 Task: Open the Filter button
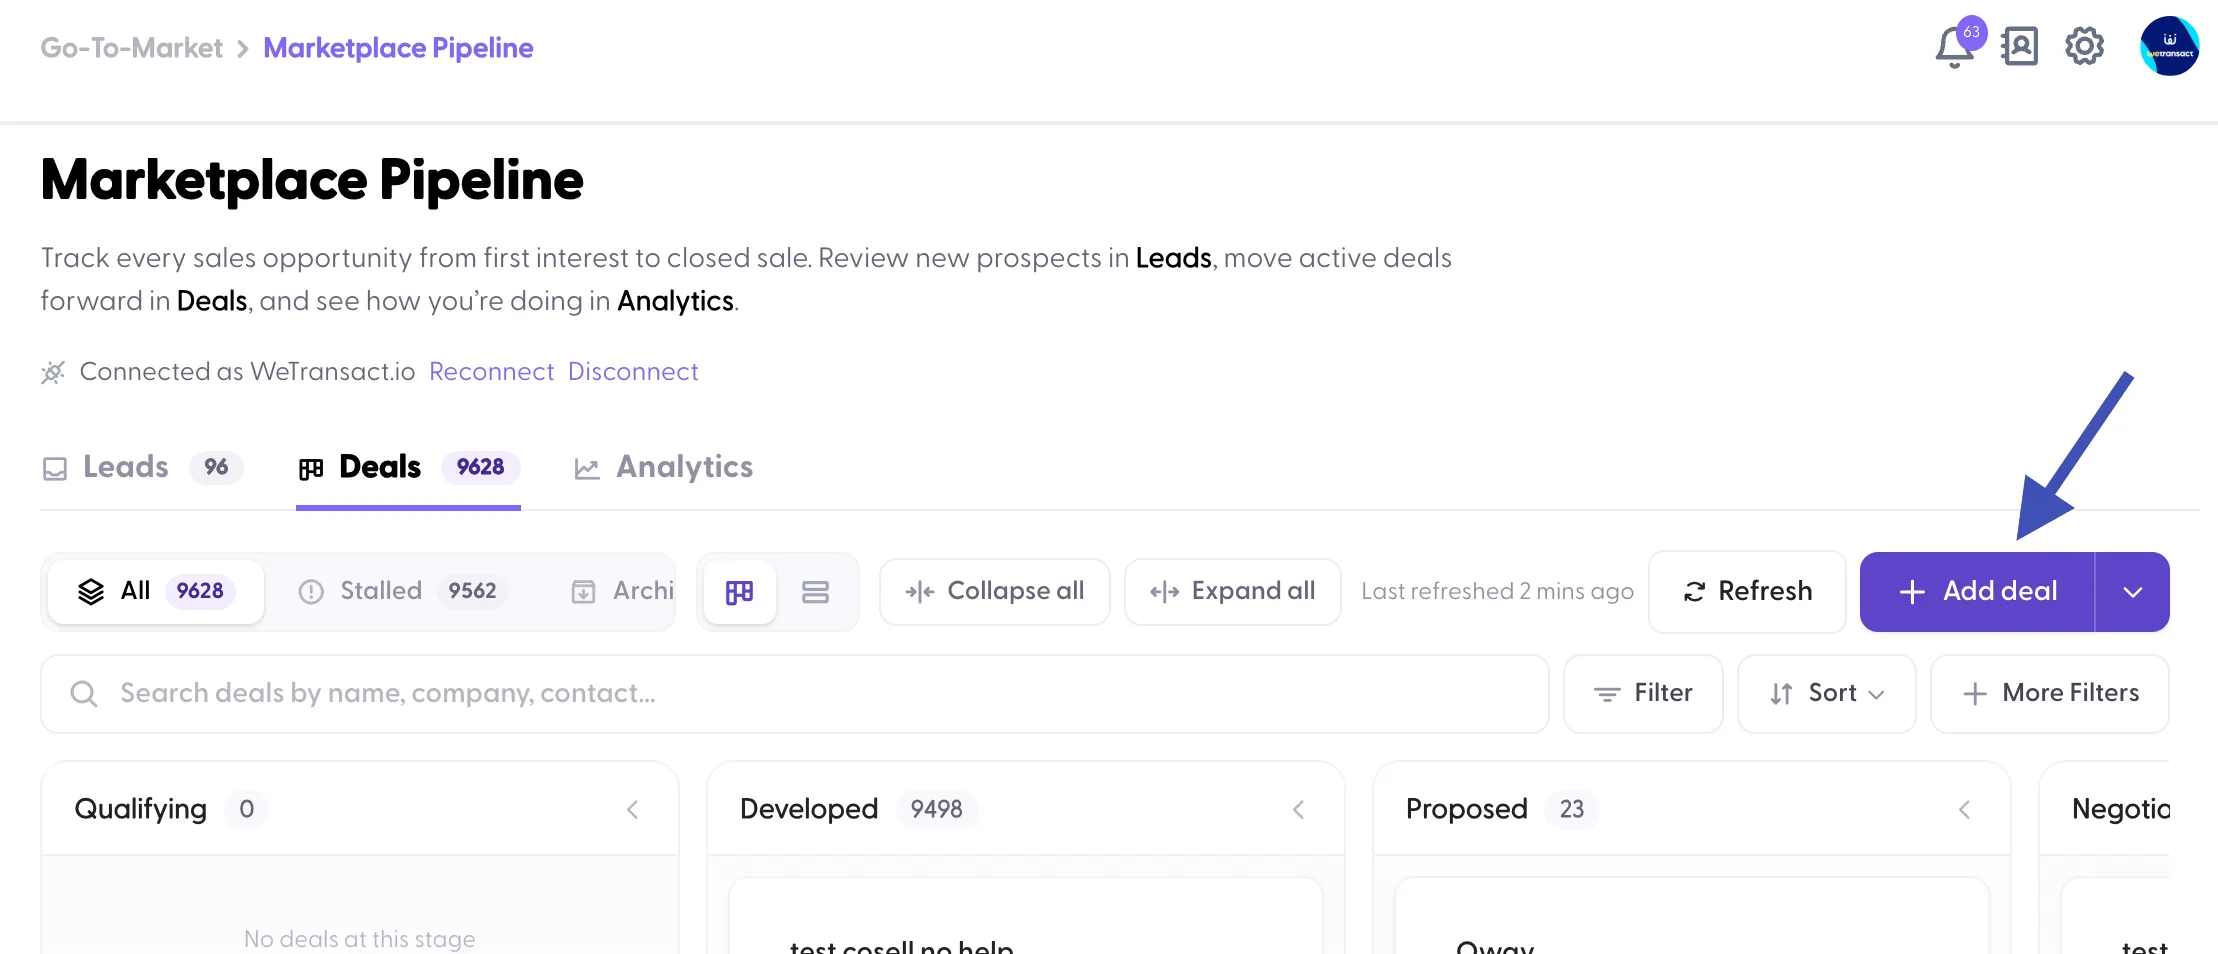click(1643, 694)
